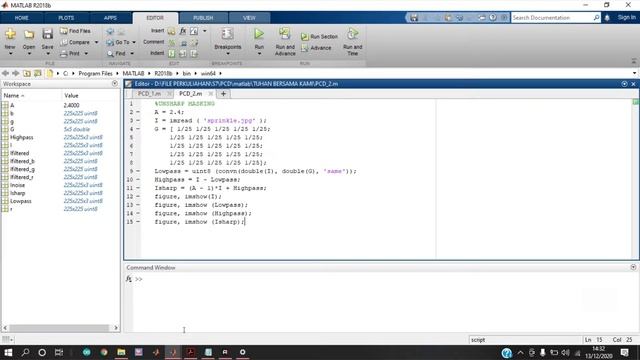The width and height of the screenshot is (640, 360).
Task: Open Workspace panel actions menu
Action: click(x=115, y=84)
